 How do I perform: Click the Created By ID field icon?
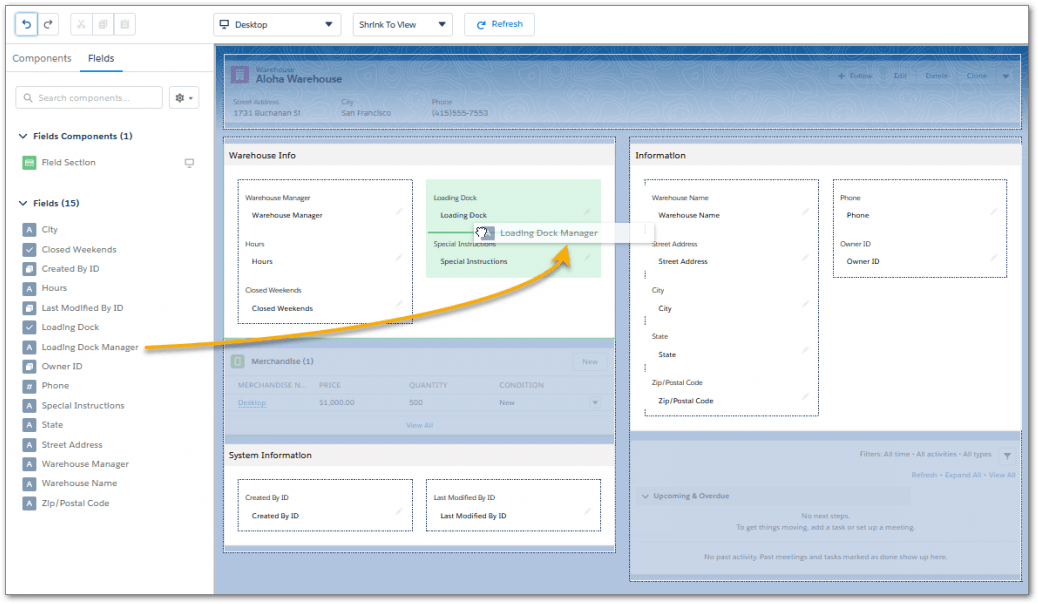[29, 269]
